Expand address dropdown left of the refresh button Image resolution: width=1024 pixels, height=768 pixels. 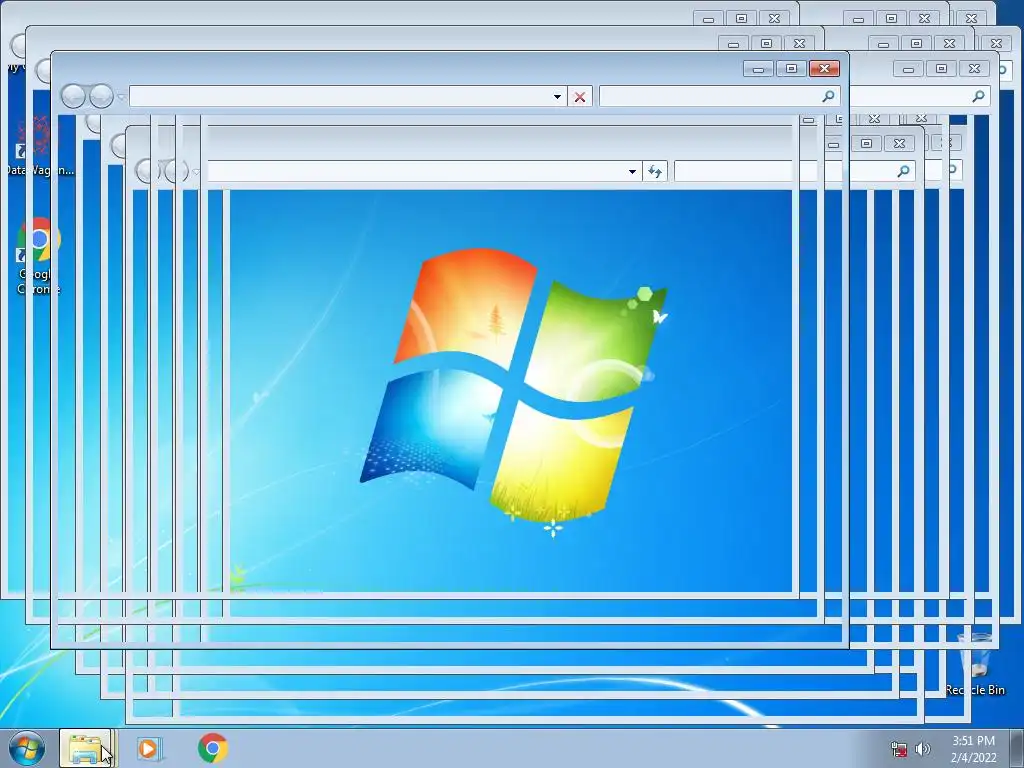coord(632,172)
